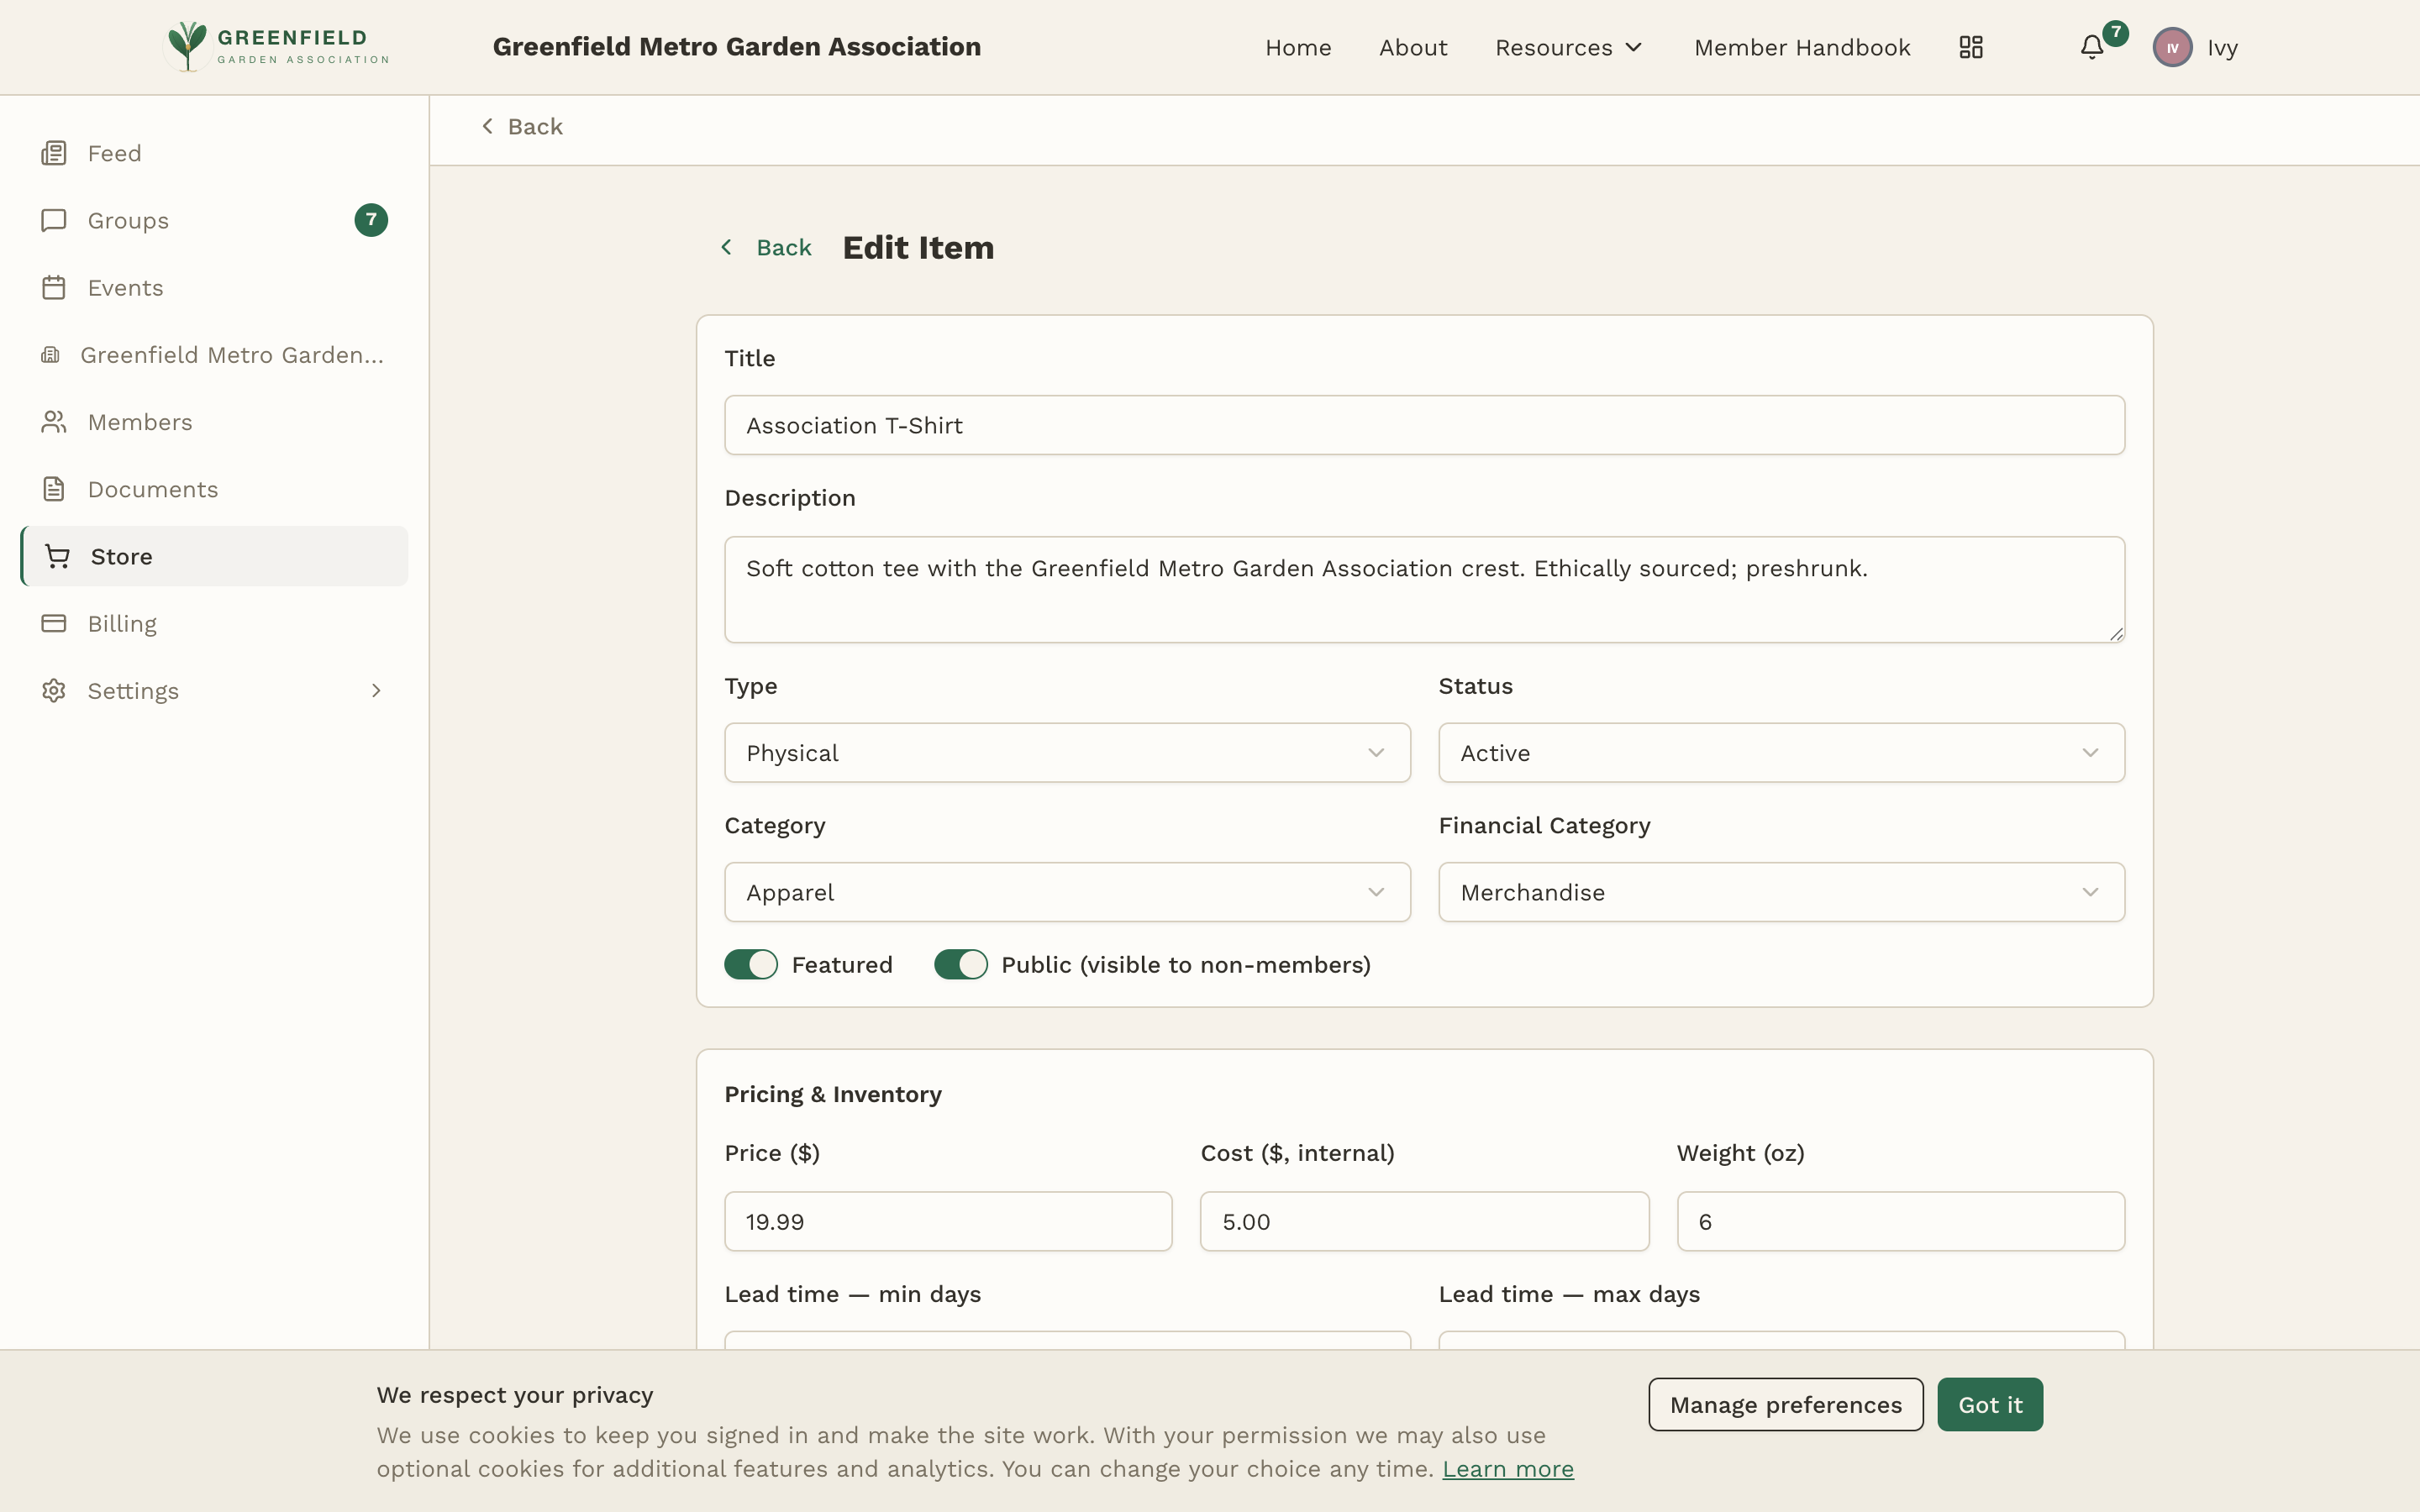The image size is (2420, 1512).
Task: Click the 'Lead time — max days' label
Action: click(x=1568, y=1294)
